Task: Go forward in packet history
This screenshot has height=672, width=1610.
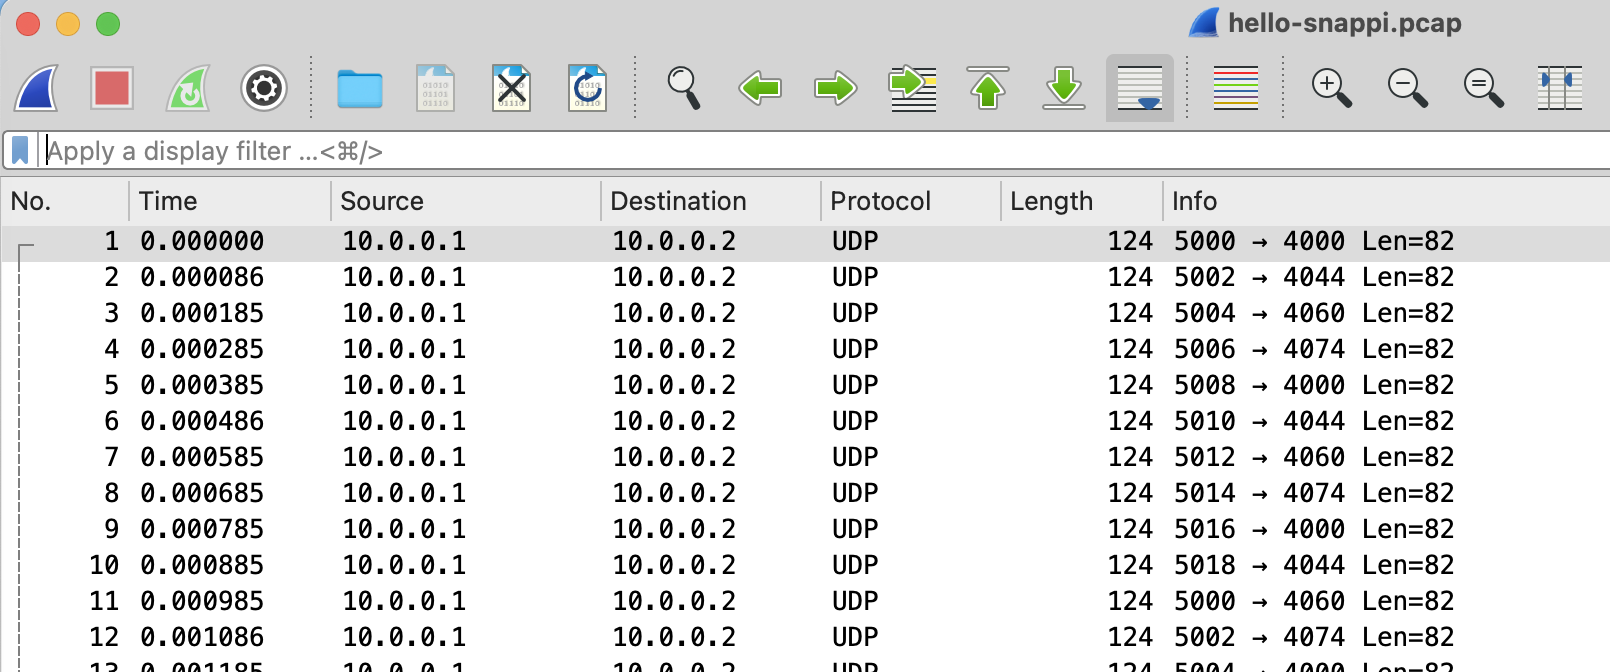Action: click(x=836, y=88)
